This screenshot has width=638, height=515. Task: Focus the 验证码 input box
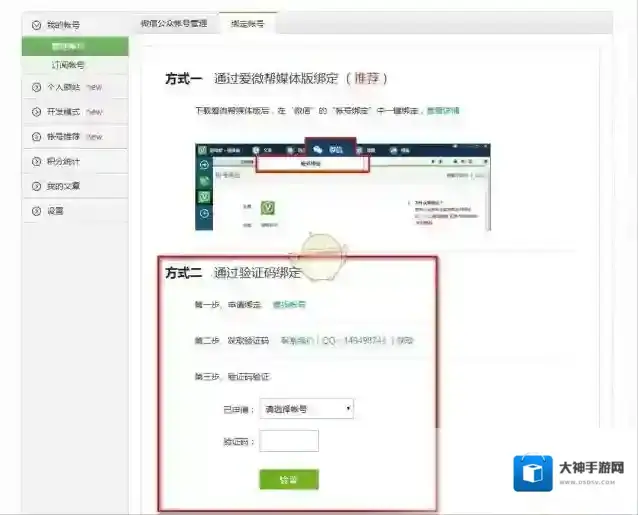click(289, 441)
